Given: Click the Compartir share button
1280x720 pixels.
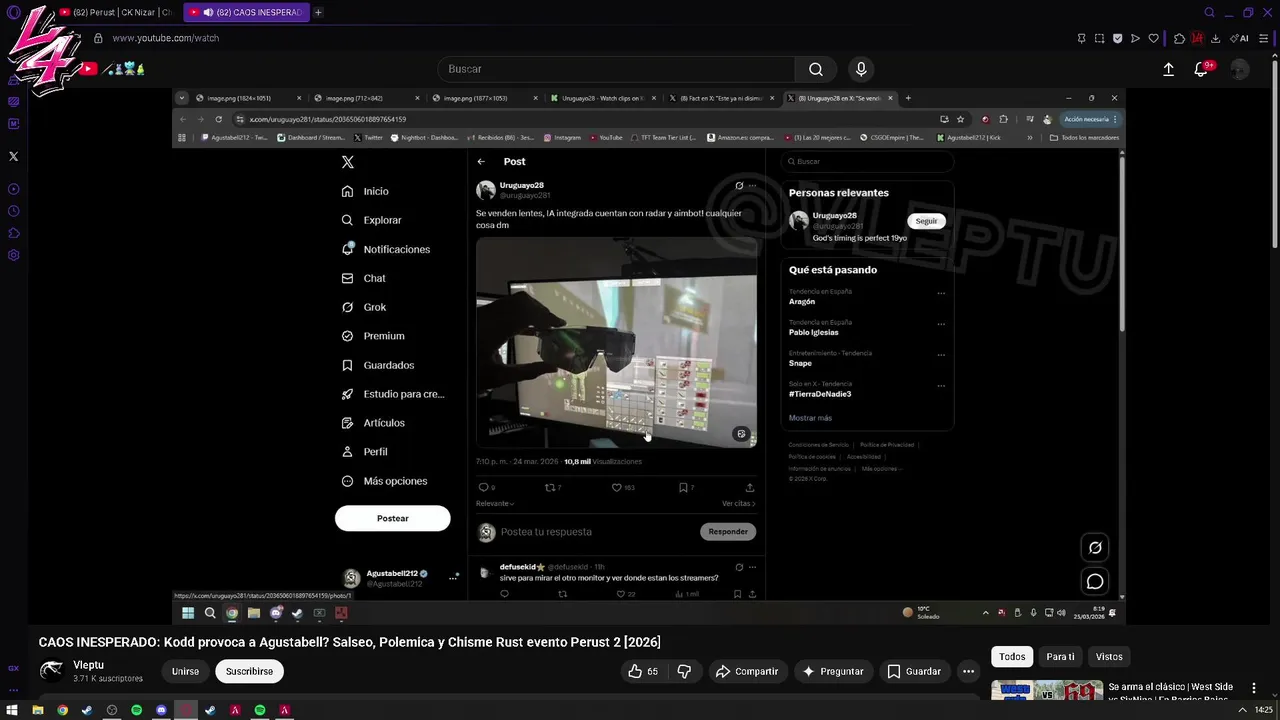Looking at the screenshot, I should (x=747, y=671).
